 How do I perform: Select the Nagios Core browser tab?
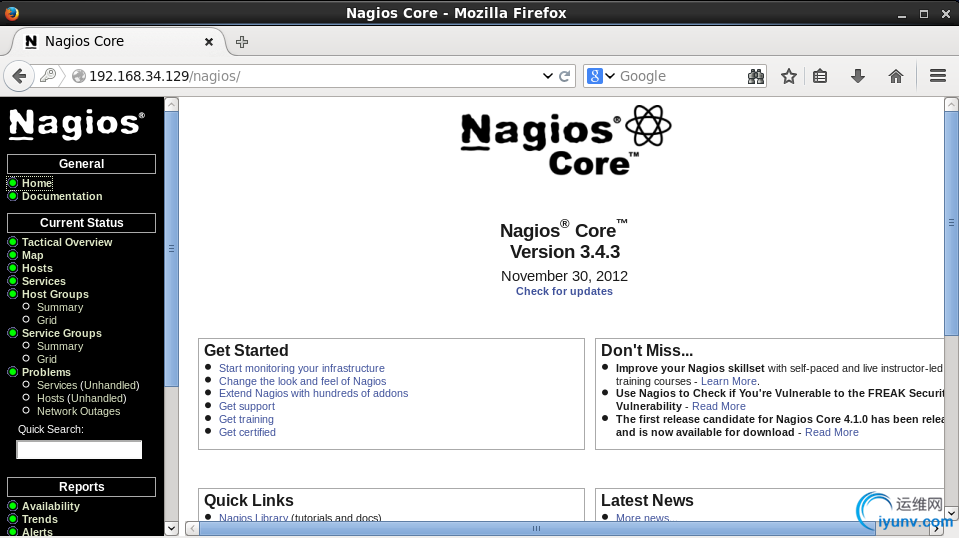[x=110, y=42]
